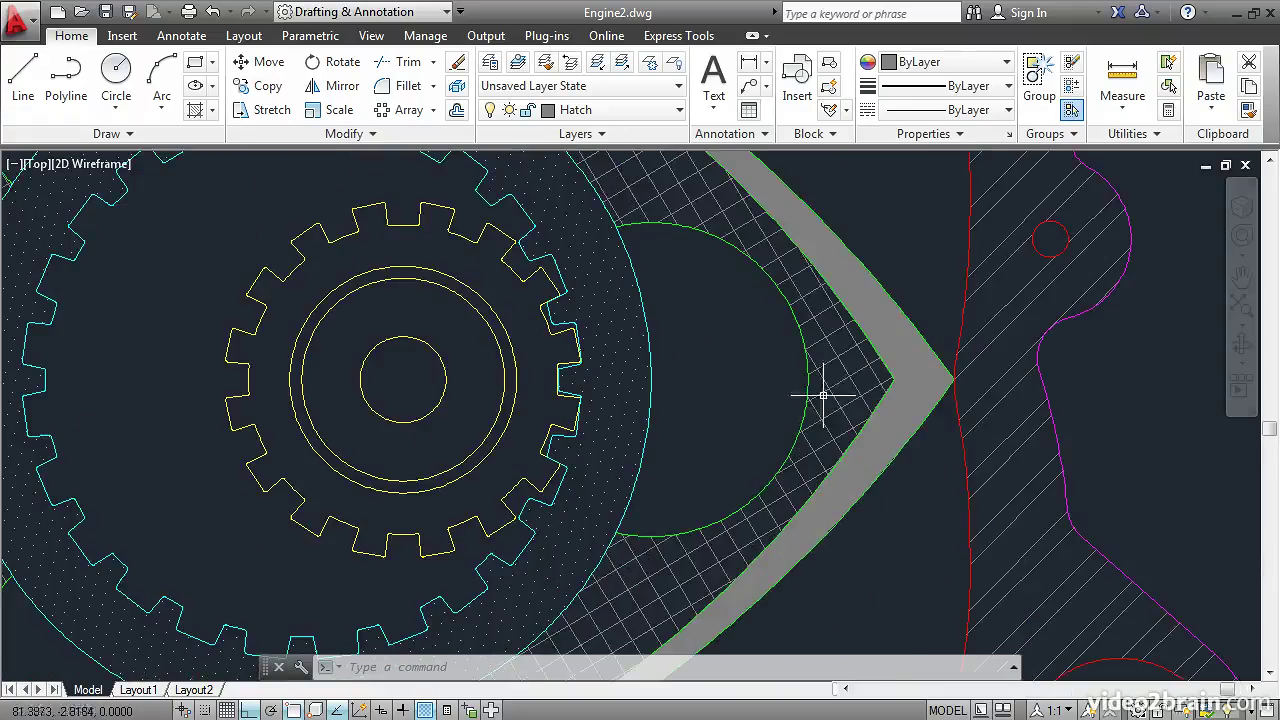Open the linetype ByLayer dropdown
The width and height of the screenshot is (1280, 720).
[947, 110]
